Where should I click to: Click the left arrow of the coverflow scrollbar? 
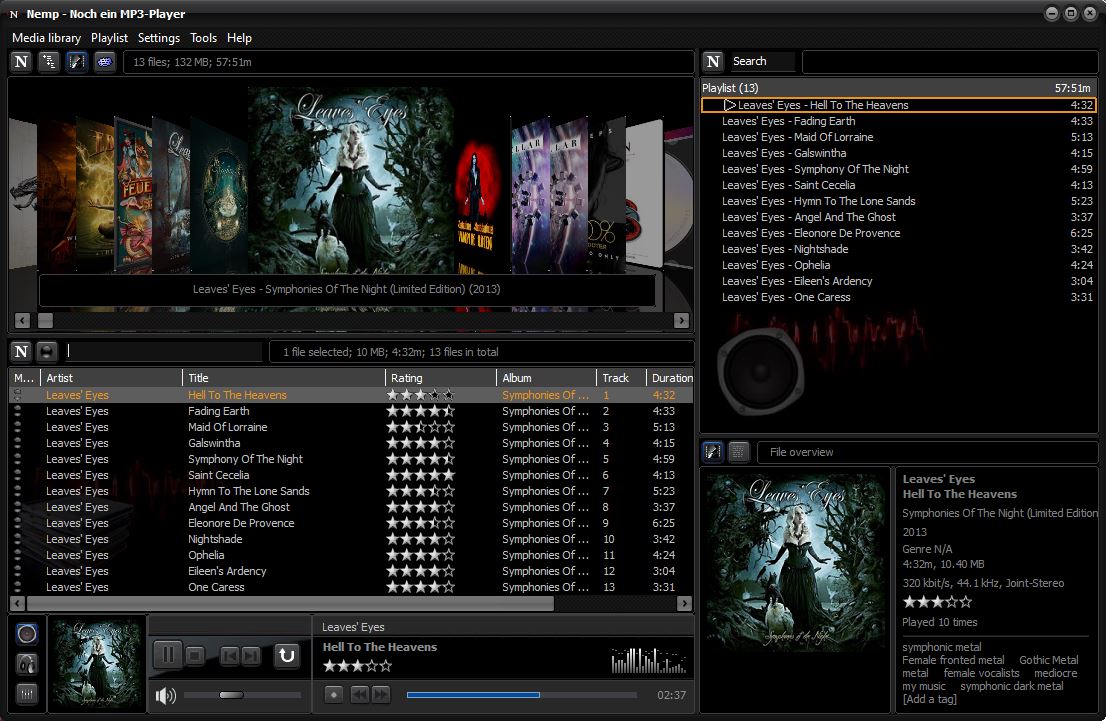pyautogui.click(x=23, y=320)
